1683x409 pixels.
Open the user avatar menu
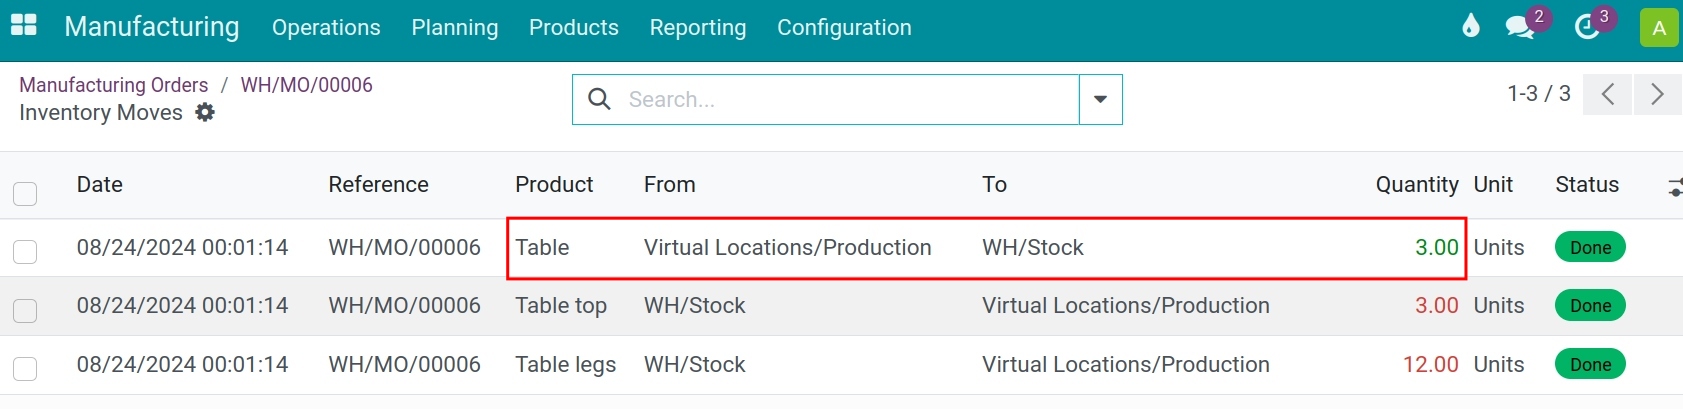click(x=1659, y=27)
